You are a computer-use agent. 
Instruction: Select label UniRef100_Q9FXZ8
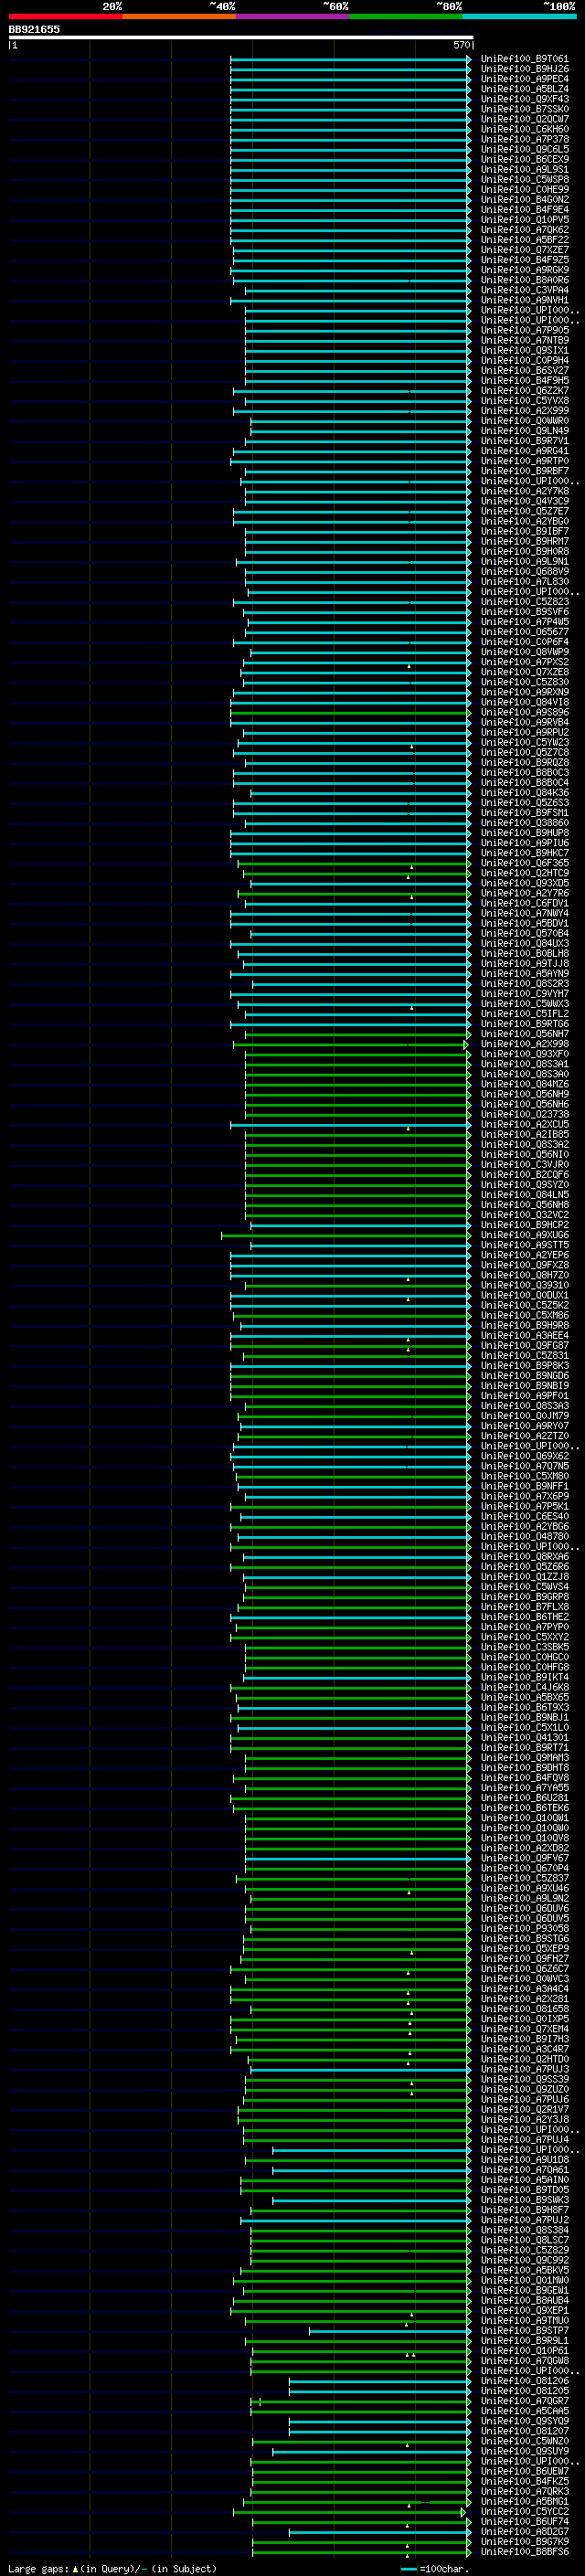(x=524, y=1265)
